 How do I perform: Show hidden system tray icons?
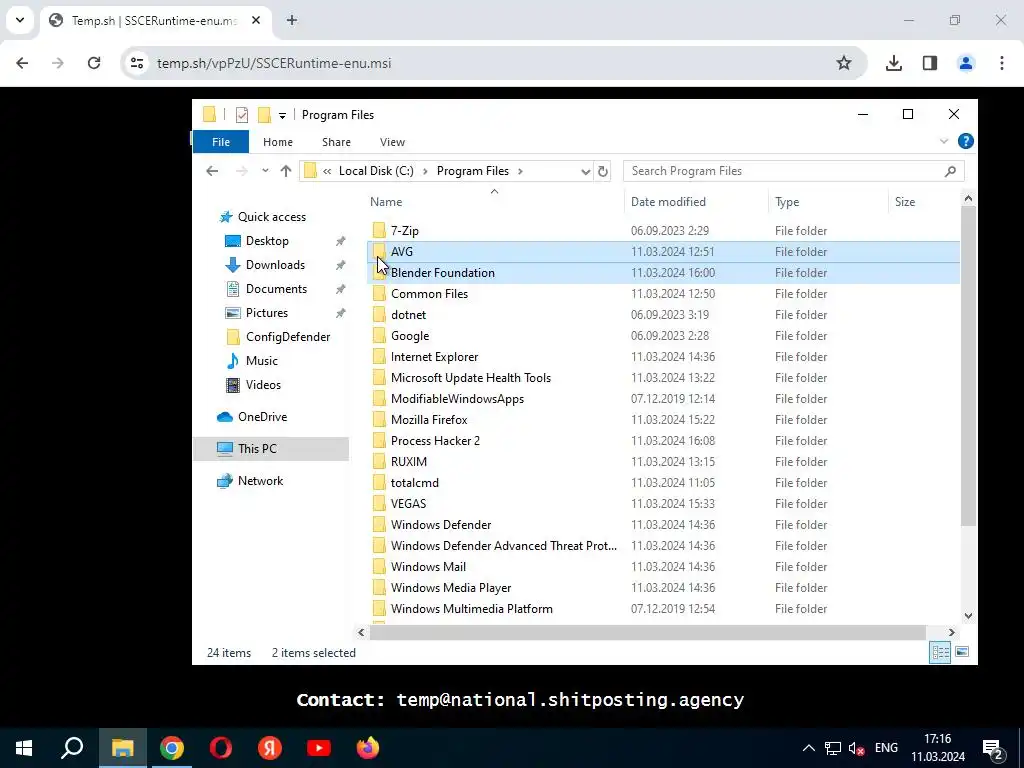tap(808, 748)
